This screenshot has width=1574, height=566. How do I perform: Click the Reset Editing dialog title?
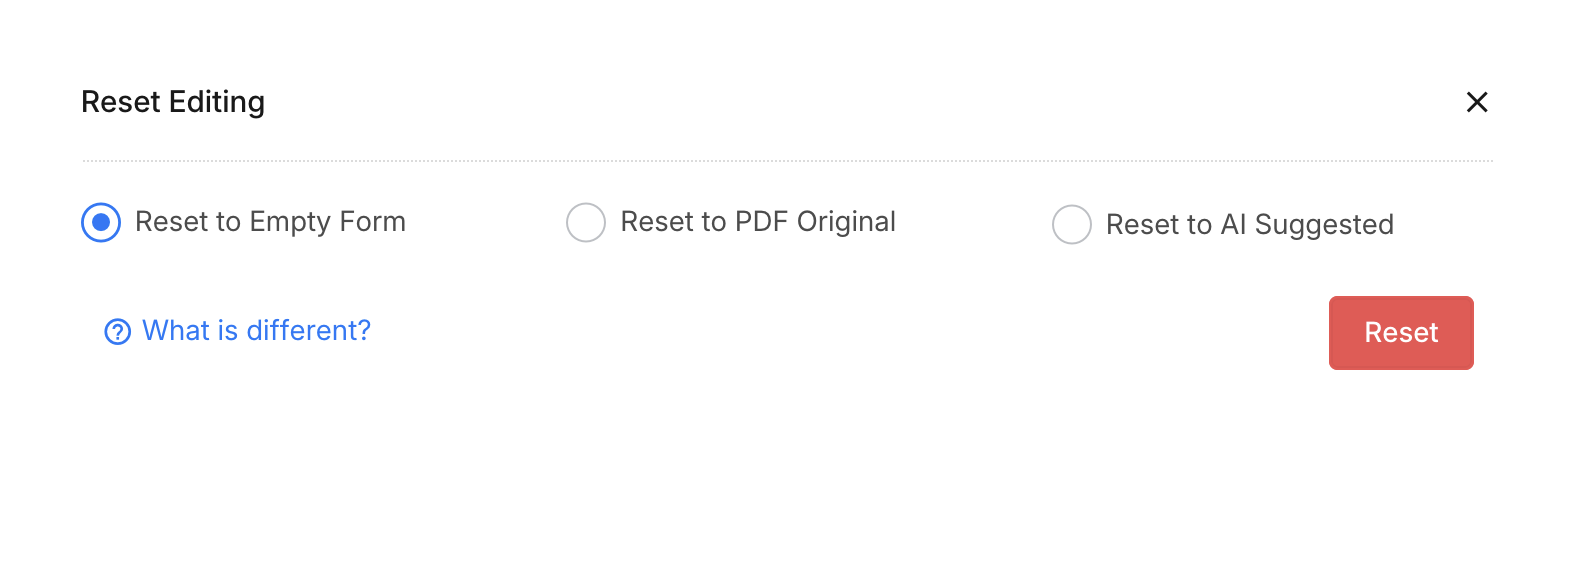(173, 102)
